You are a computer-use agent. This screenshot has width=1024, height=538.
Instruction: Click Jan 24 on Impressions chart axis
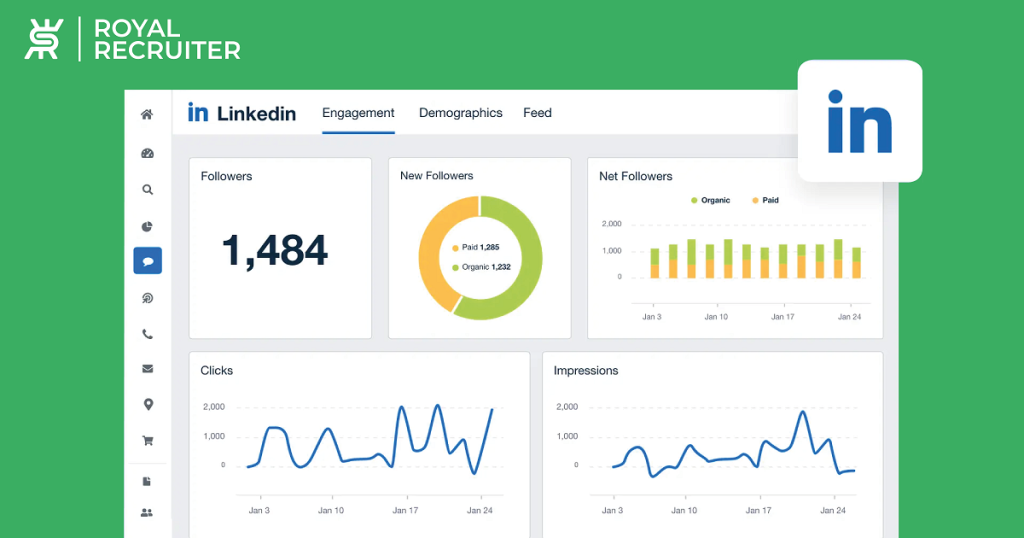click(833, 511)
